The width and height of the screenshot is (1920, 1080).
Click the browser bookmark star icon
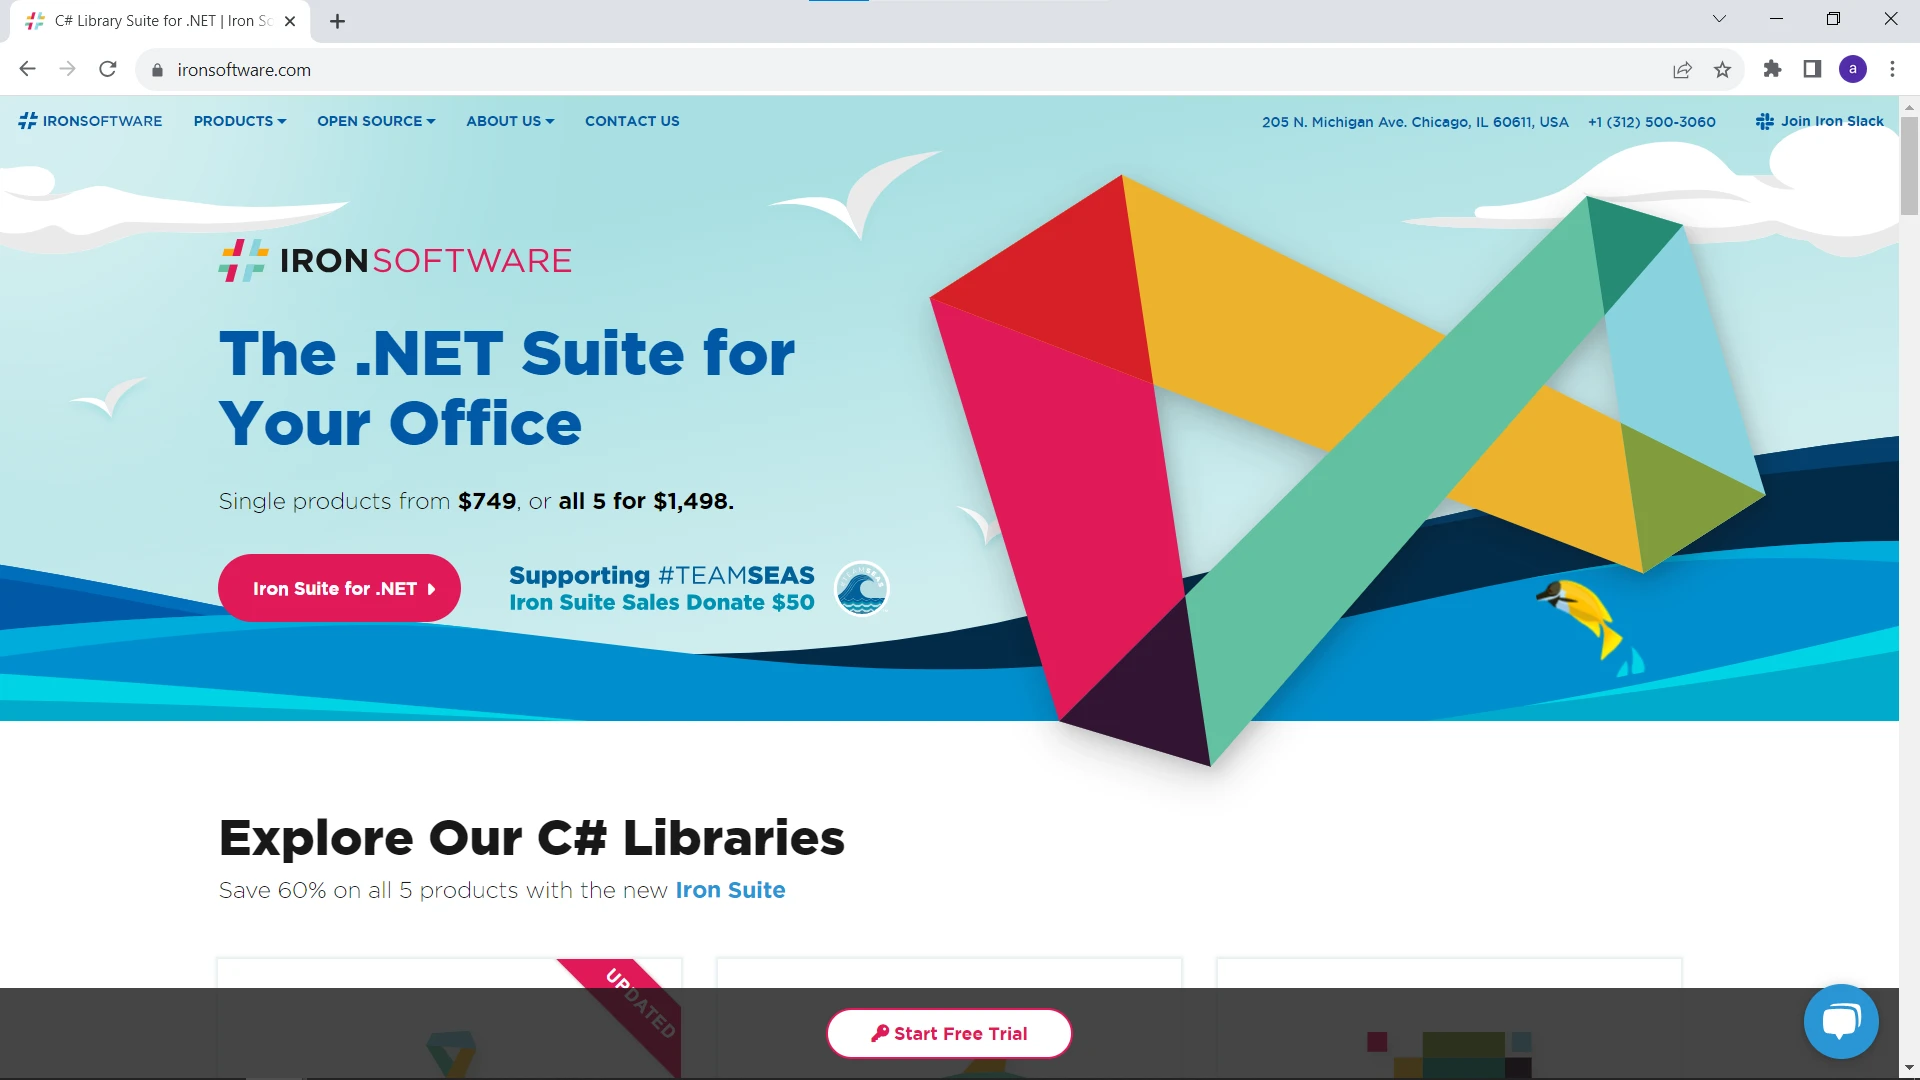(1724, 70)
